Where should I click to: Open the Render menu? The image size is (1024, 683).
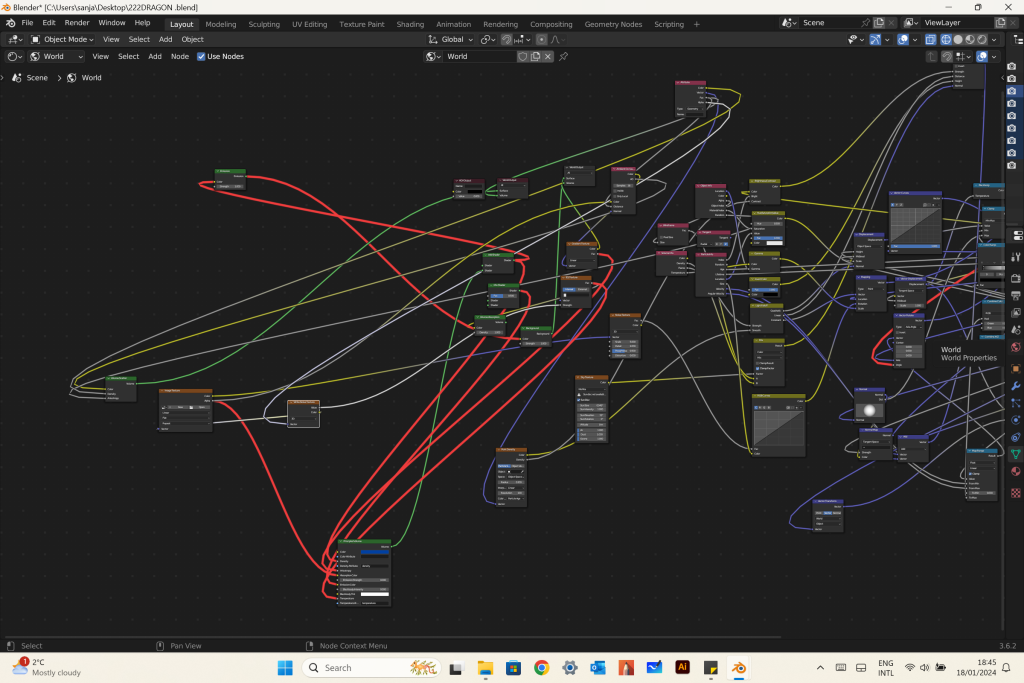(x=77, y=23)
